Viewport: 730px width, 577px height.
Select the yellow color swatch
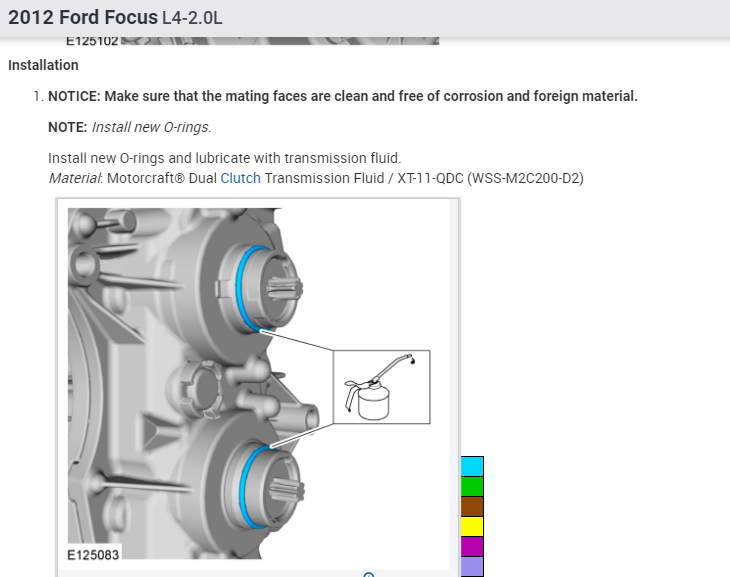472,527
